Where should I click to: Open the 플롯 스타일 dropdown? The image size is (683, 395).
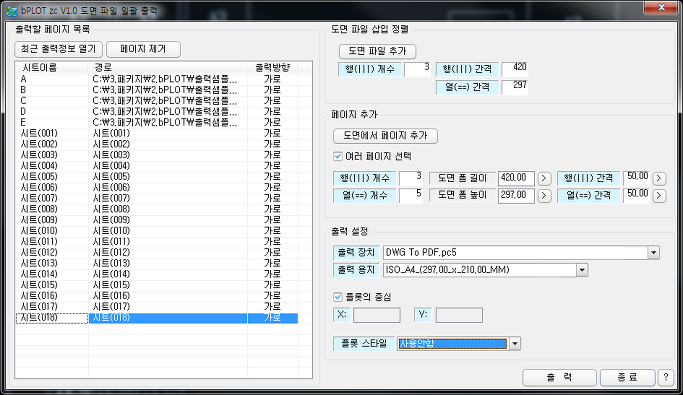pyautogui.click(x=514, y=344)
